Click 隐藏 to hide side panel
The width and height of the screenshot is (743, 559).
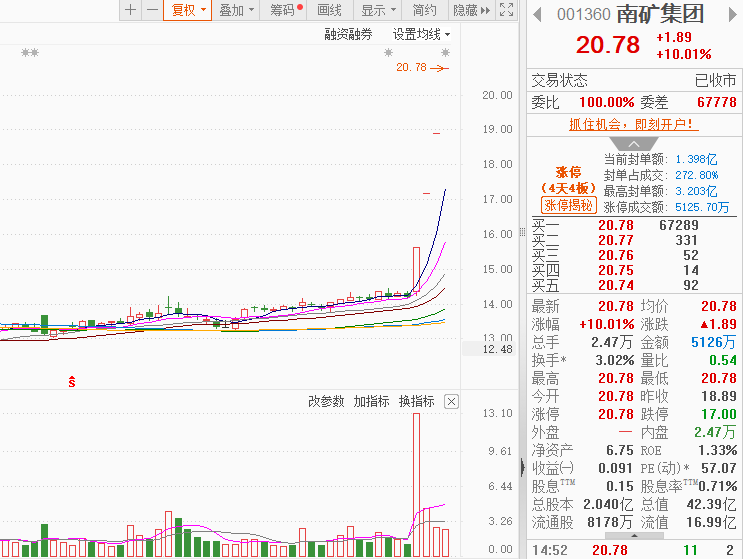point(471,9)
